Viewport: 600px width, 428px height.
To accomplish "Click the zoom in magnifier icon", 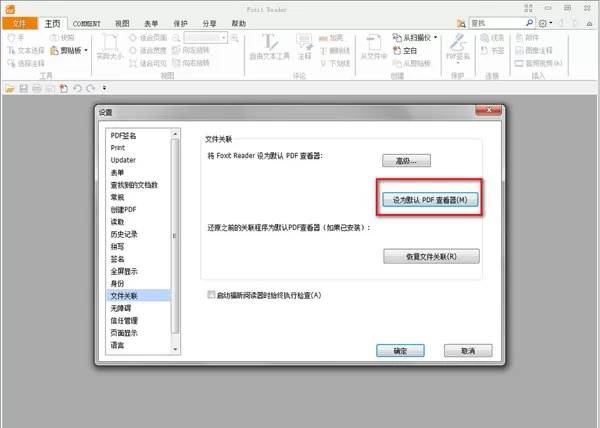I will pos(235,37).
